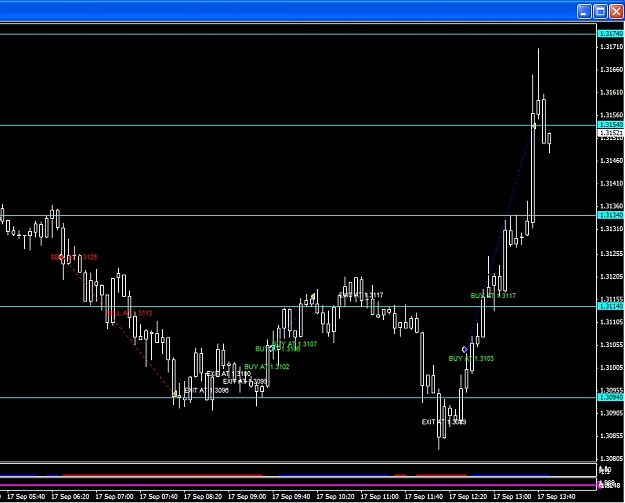Select the 1.31560 value on the price scale
Screen dimensions: 625x503
[x=611, y=115]
